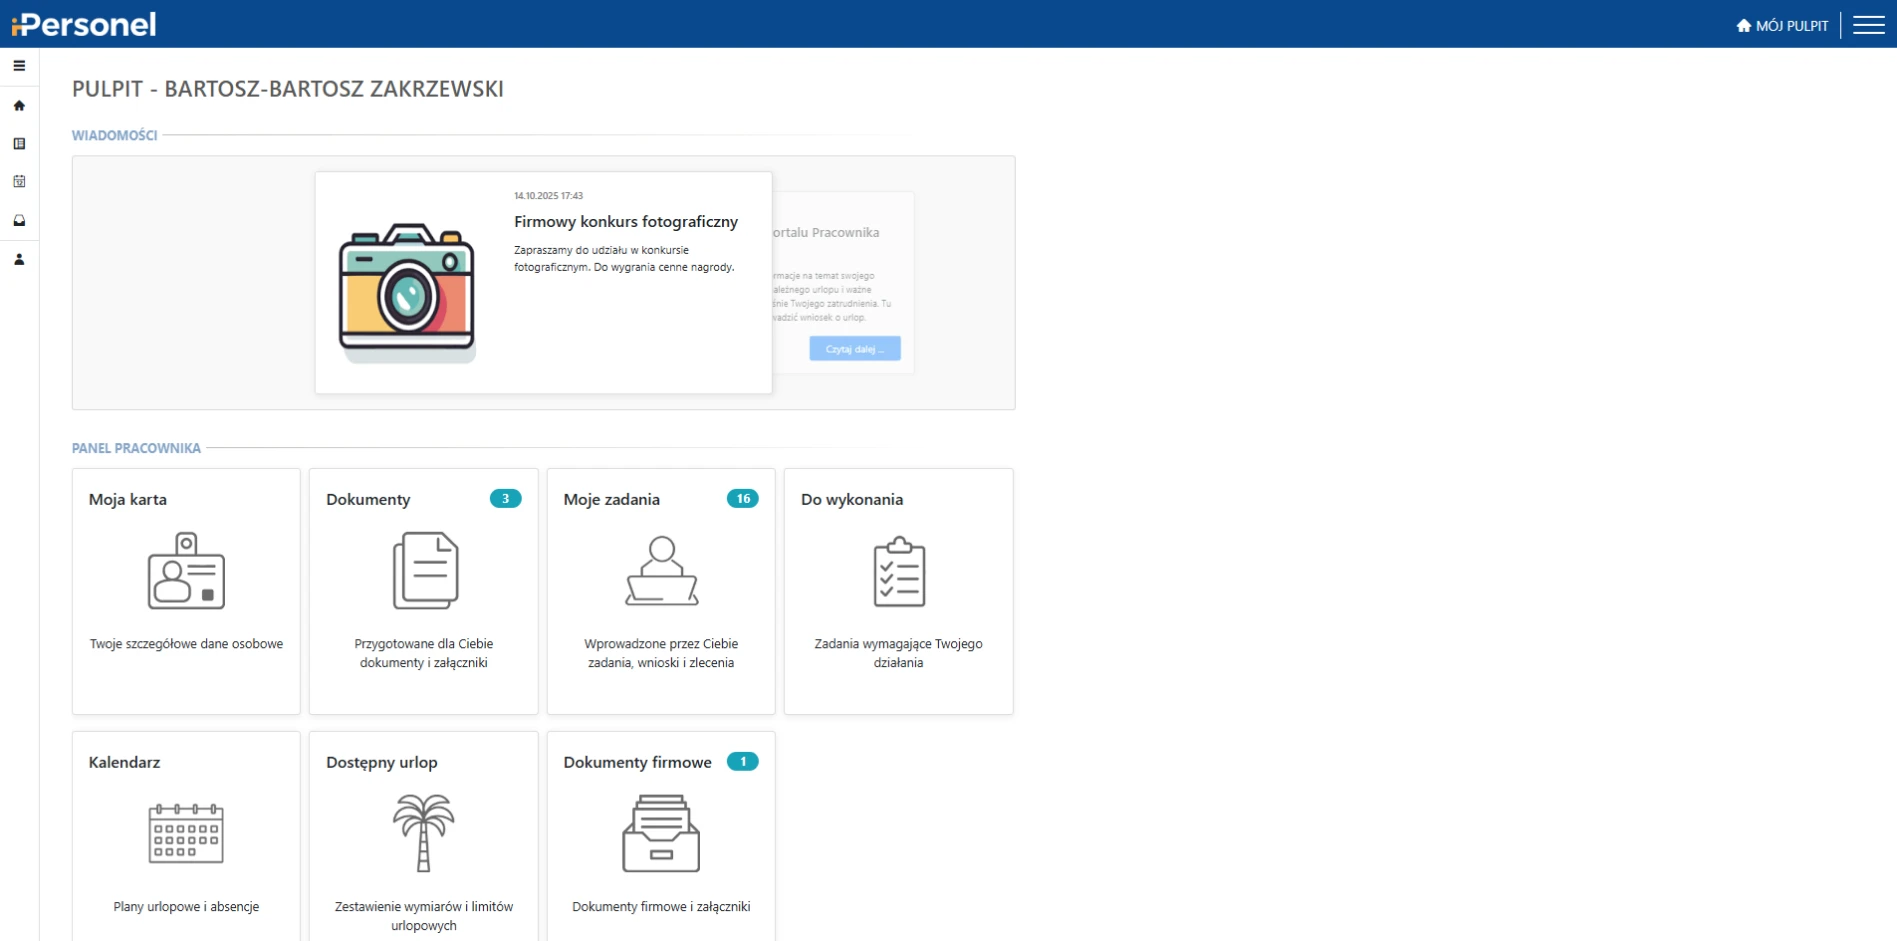This screenshot has height=941, width=1897.
Task: Go to Mój Pulpit in header
Action: (x=1782, y=26)
